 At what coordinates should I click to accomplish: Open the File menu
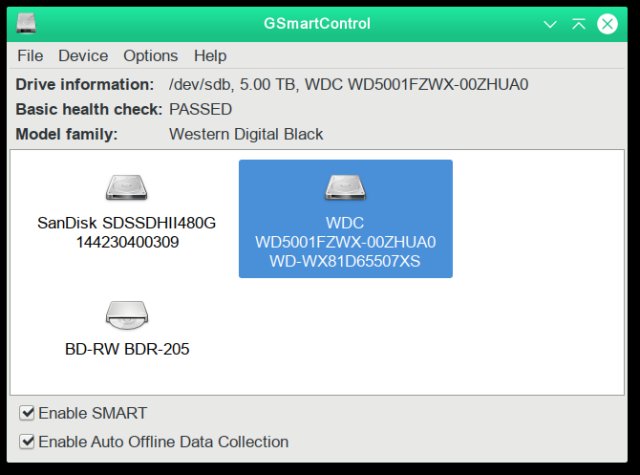pos(30,55)
